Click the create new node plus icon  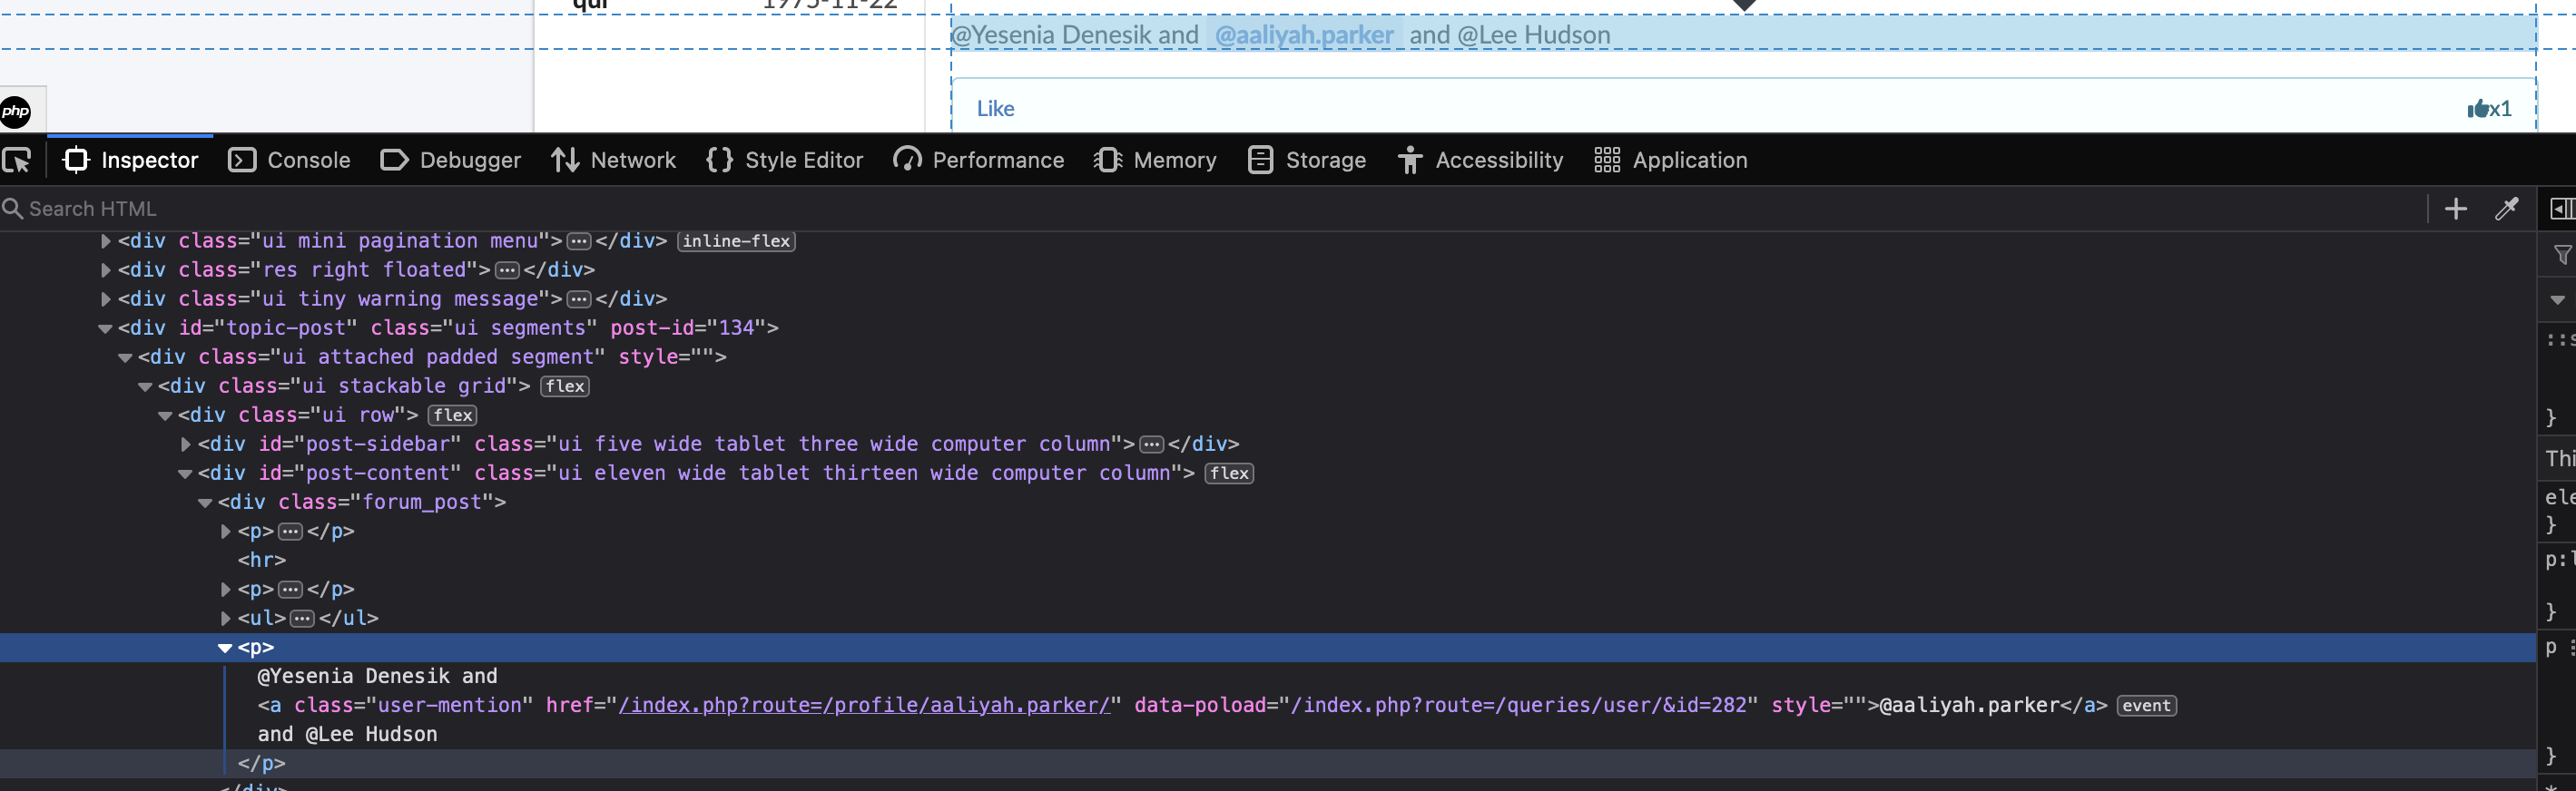pyautogui.click(x=2455, y=209)
